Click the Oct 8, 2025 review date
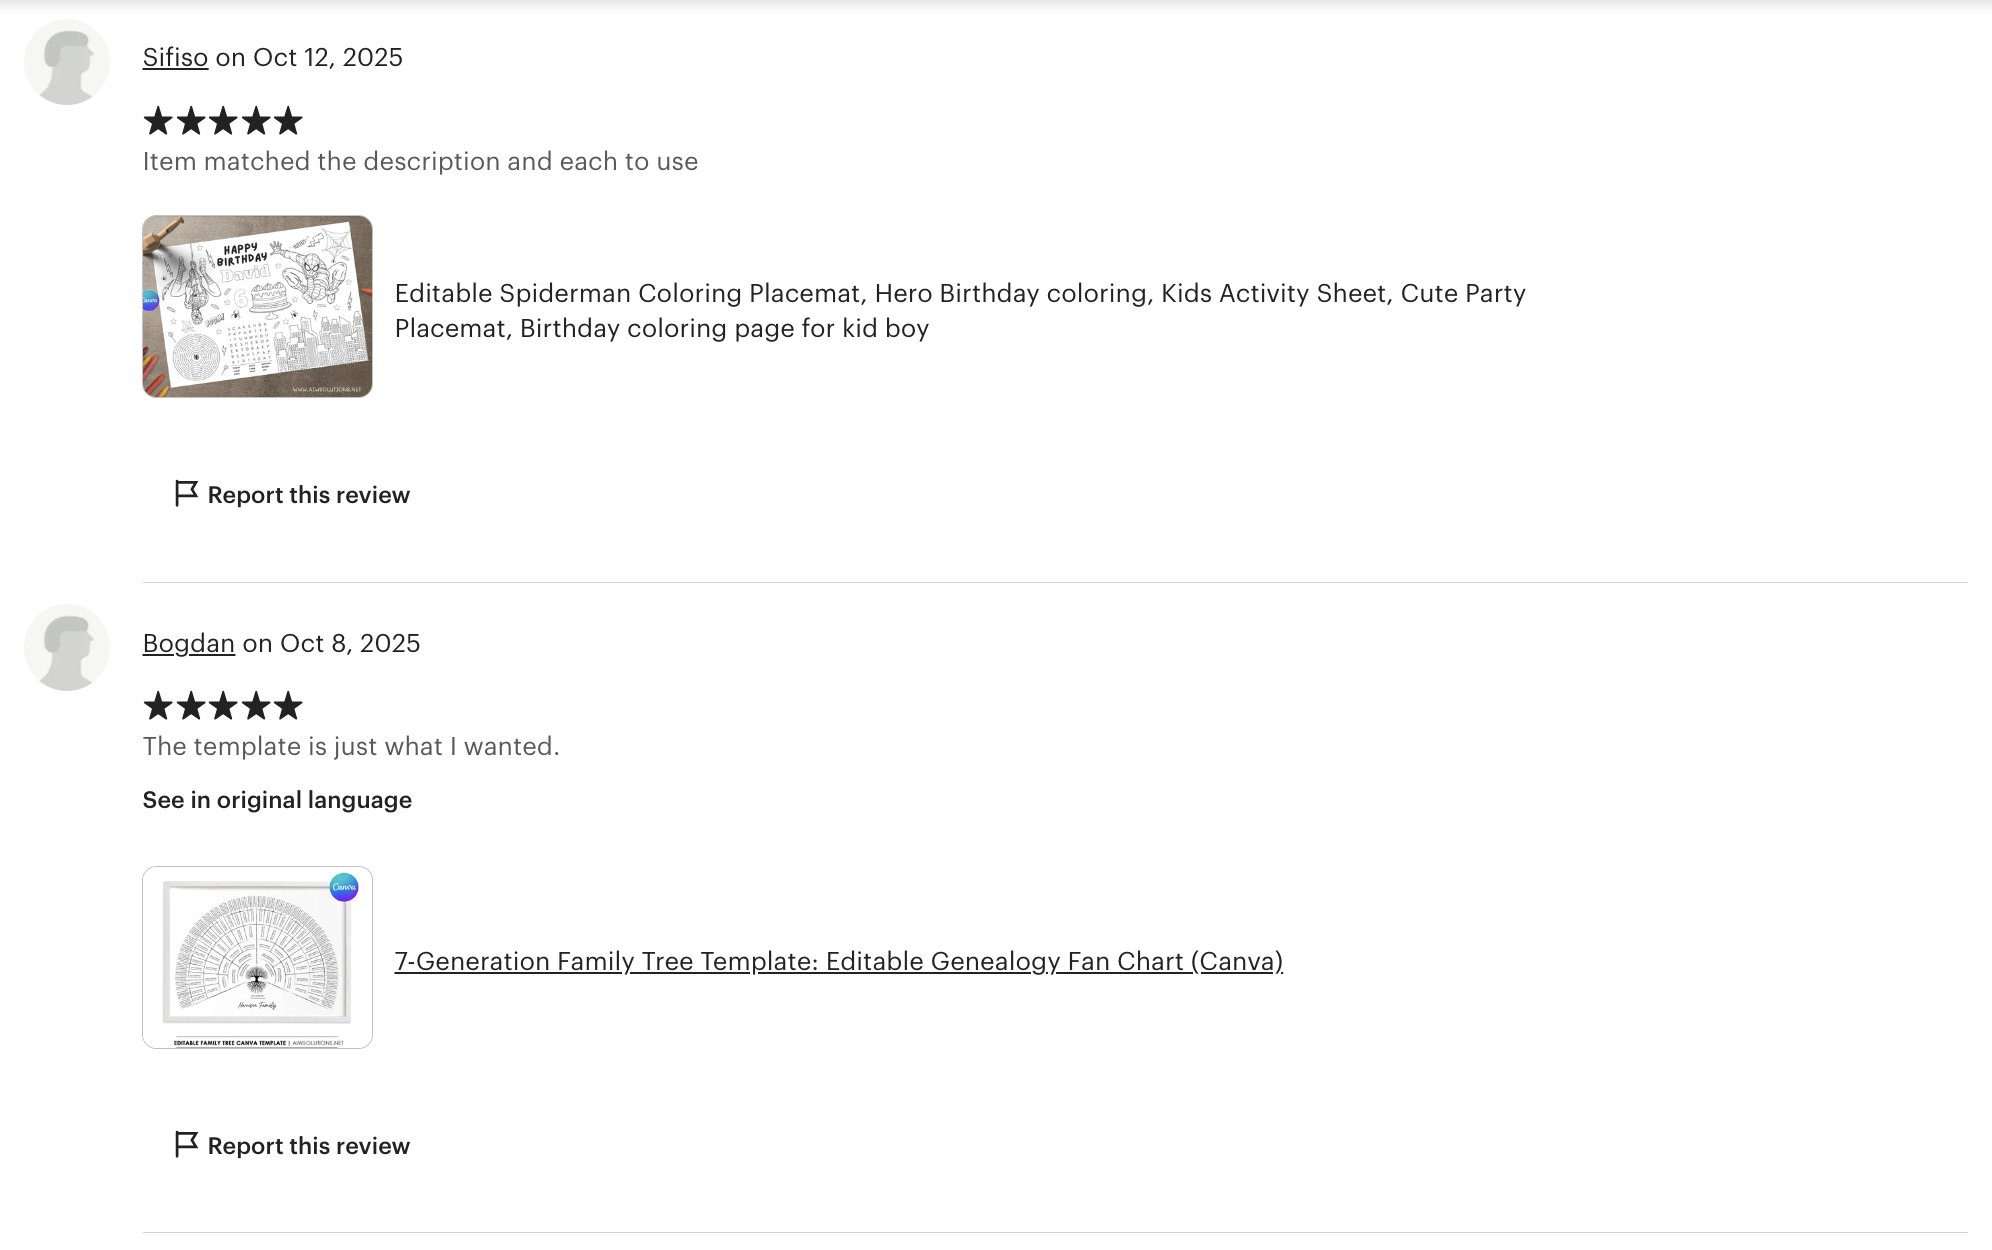Viewport: 1992px width, 1250px height. coord(350,643)
